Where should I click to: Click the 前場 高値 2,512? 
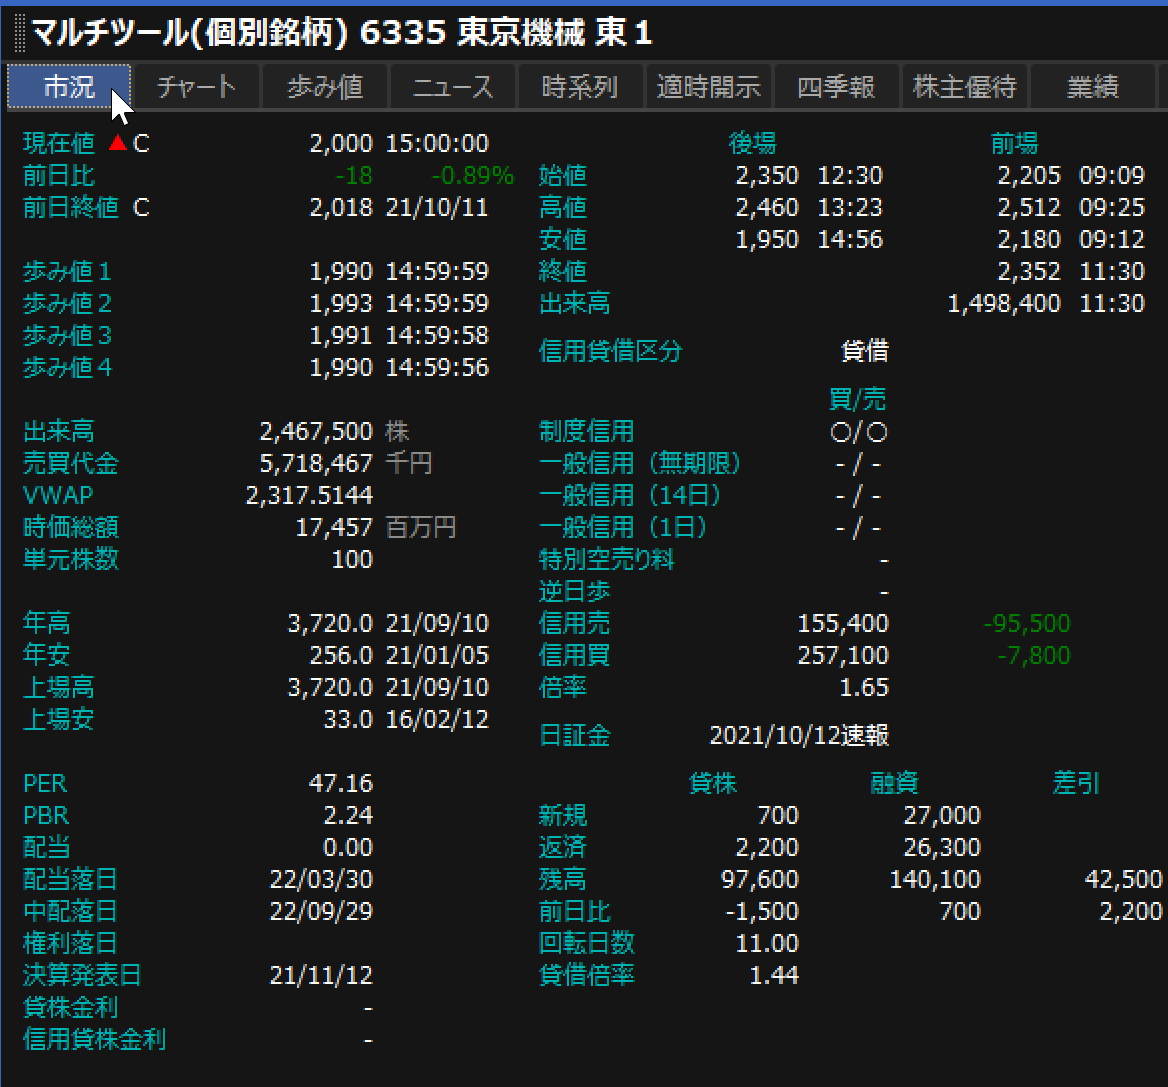(x=1029, y=207)
